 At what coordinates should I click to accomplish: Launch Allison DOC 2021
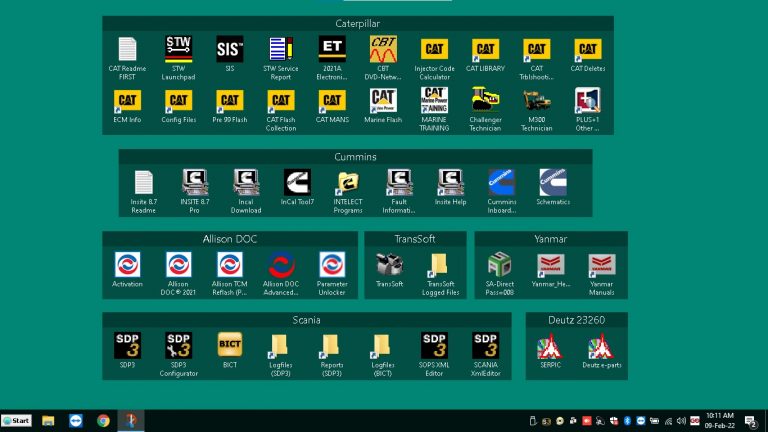pos(178,265)
